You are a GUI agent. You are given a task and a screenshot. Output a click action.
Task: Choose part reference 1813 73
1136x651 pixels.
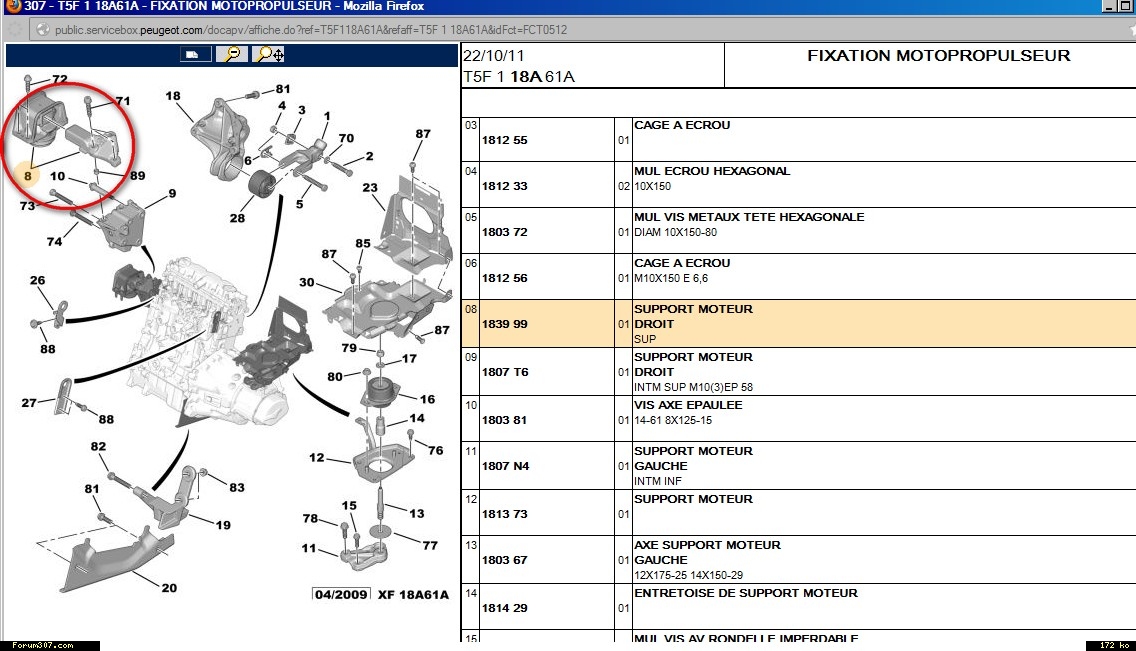(x=505, y=513)
